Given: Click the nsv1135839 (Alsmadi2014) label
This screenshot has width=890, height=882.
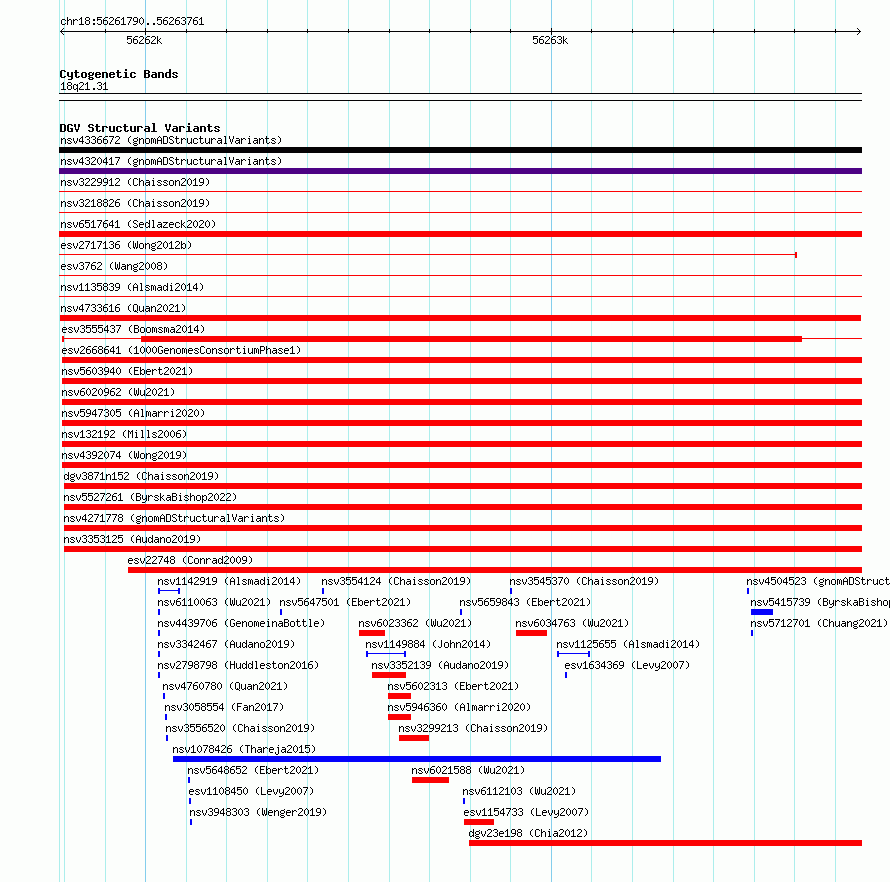Looking at the screenshot, I should click(x=132, y=287).
